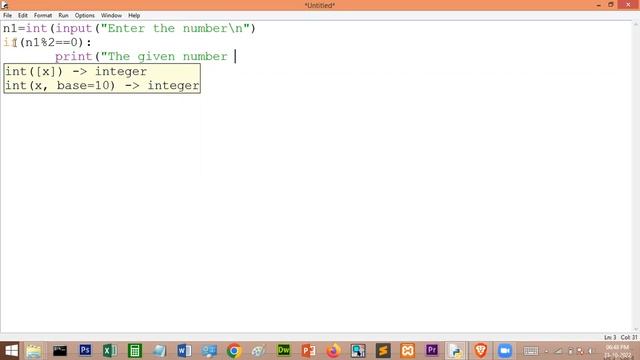
Task: Launch Word from the taskbar
Action: (x=184, y=351)
